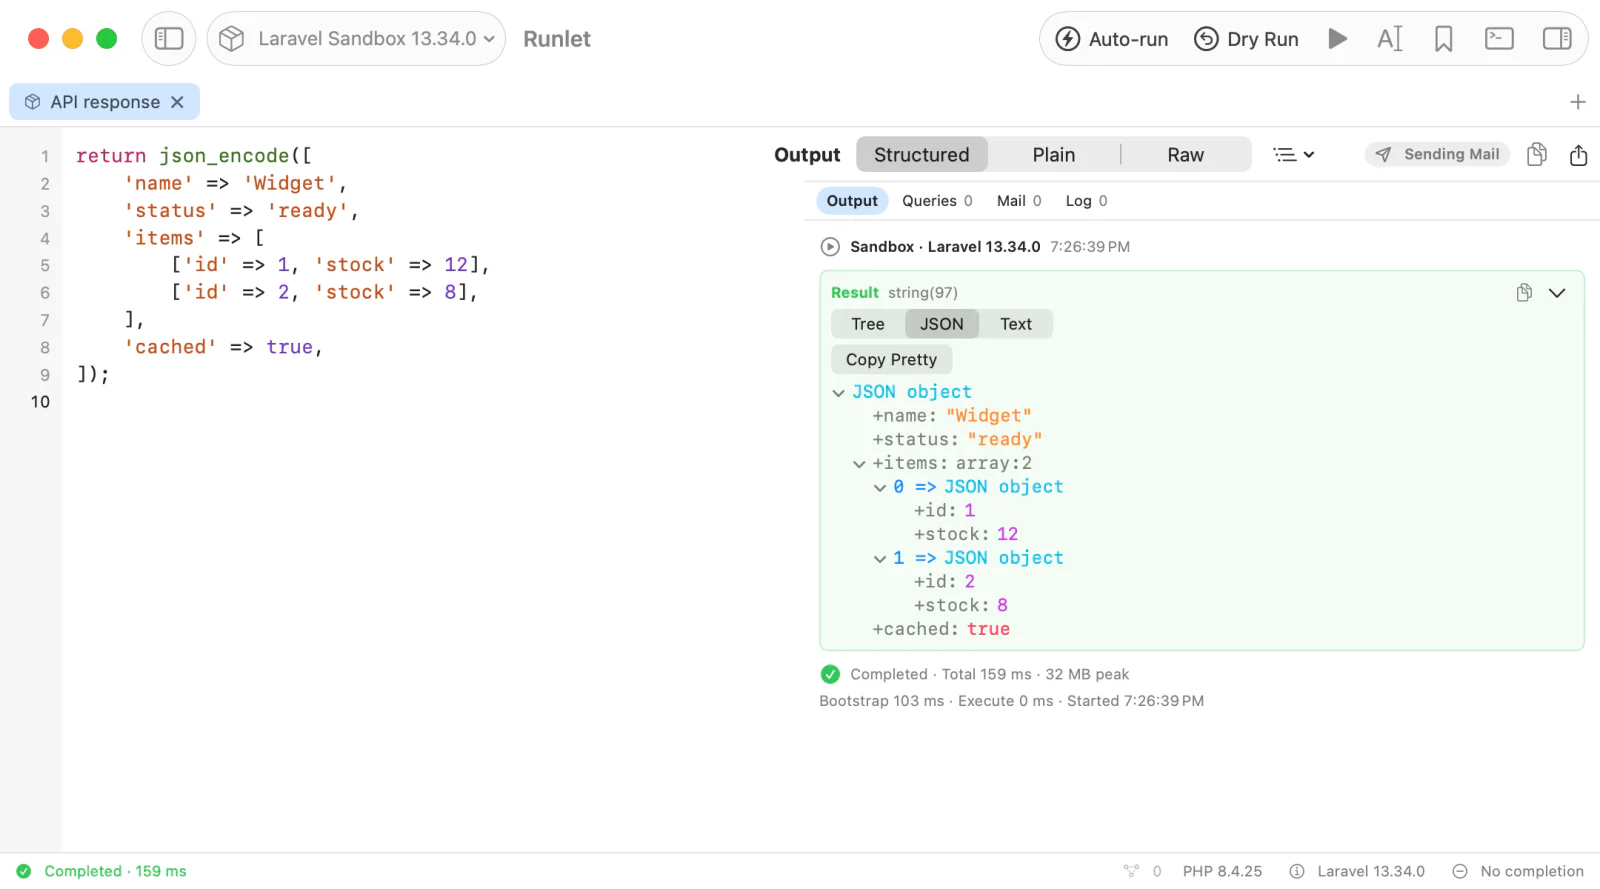Click the No completion status item
This screenshot has height=889, width=1600.
click(x=1518, y=871)
